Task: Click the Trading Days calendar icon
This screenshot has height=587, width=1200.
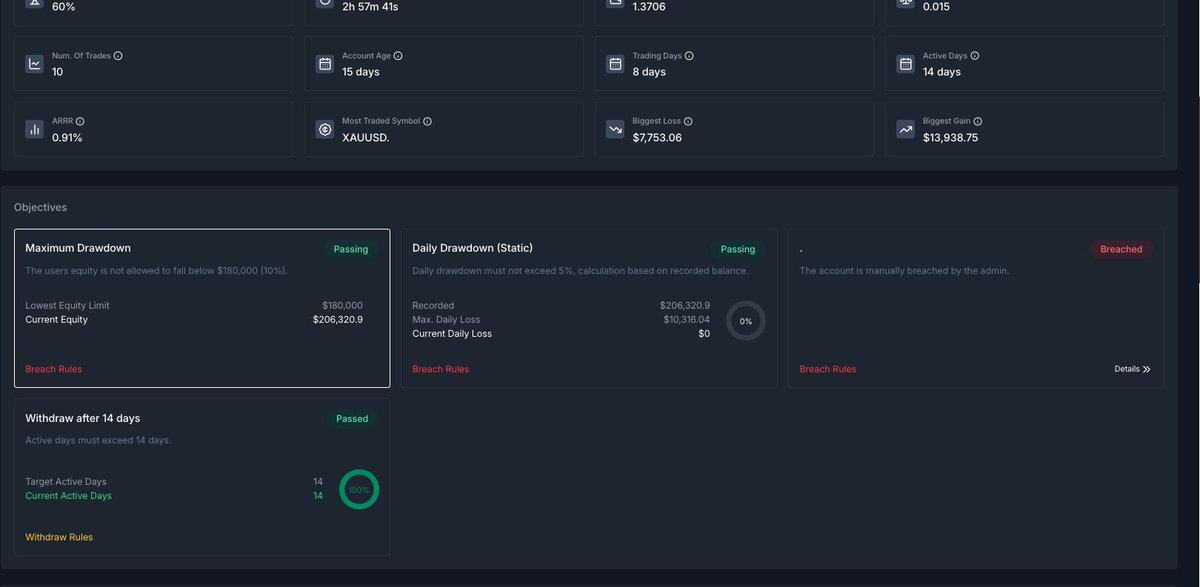Action: [615, 64]
